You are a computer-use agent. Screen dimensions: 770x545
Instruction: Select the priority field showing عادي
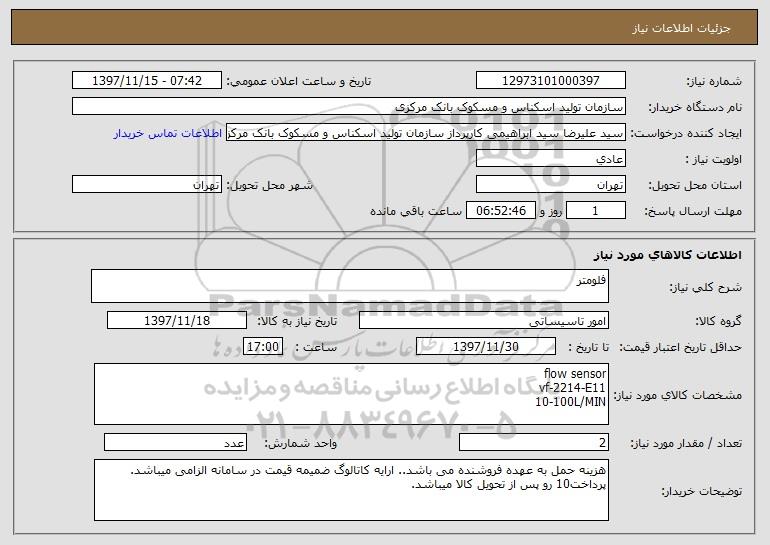pyautogui.click(x=550, y=158)
